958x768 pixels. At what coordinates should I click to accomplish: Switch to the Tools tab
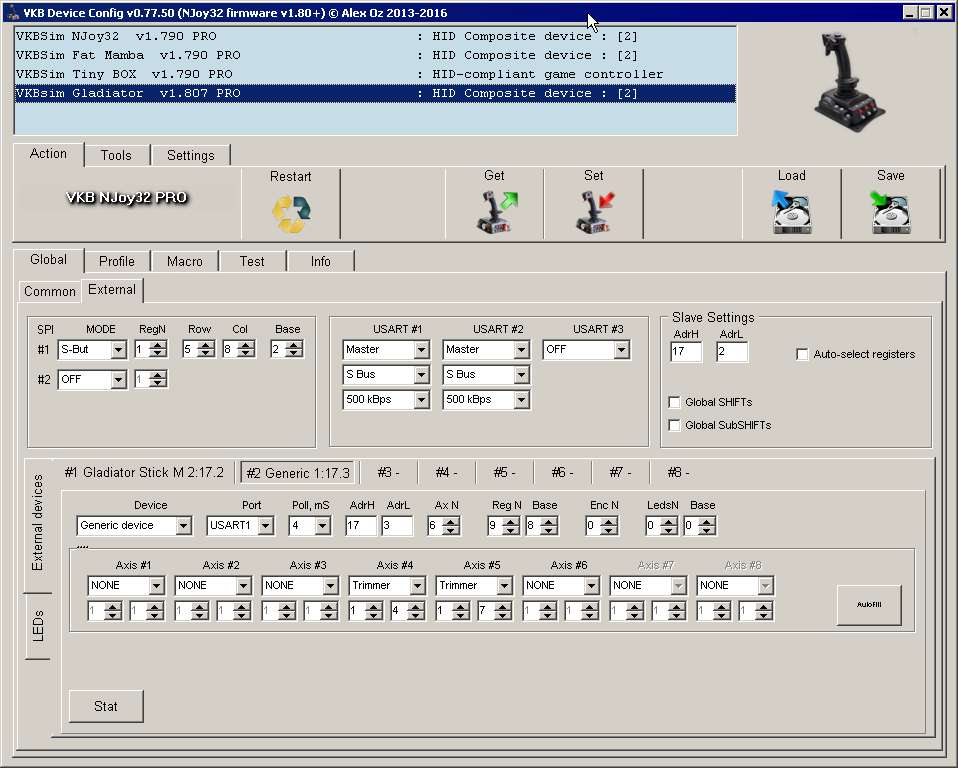coord(116,155)
